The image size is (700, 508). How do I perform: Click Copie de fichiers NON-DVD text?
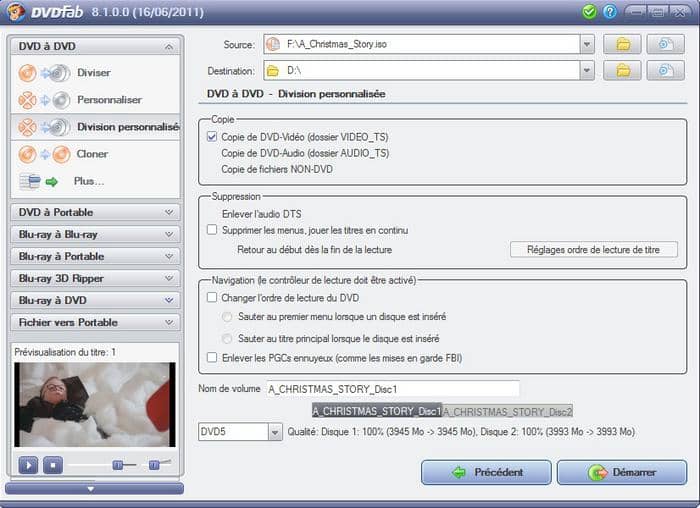point(277,169)
